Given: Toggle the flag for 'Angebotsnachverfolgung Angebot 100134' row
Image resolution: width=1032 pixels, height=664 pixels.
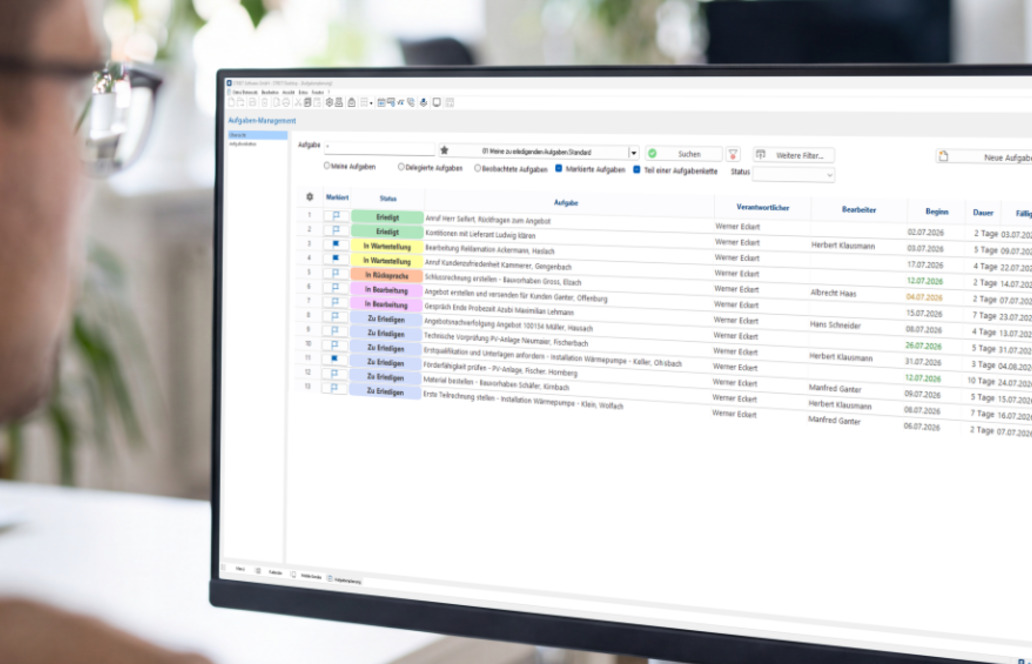Looking at the screenshot, I should tap(336, 317).
